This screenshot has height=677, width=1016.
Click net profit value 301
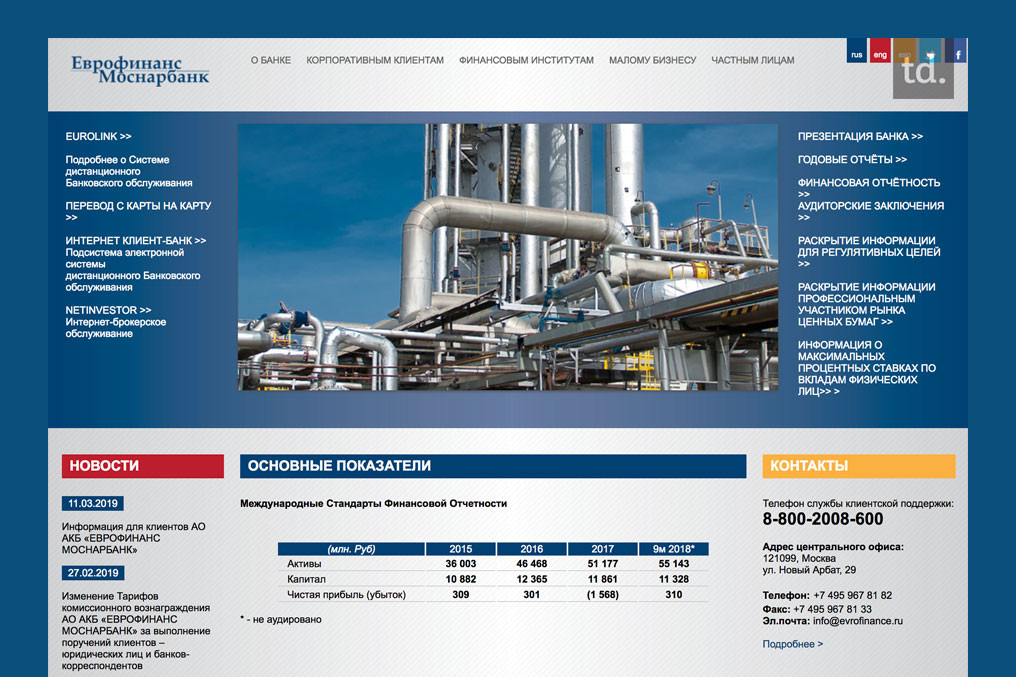point(531,595)
